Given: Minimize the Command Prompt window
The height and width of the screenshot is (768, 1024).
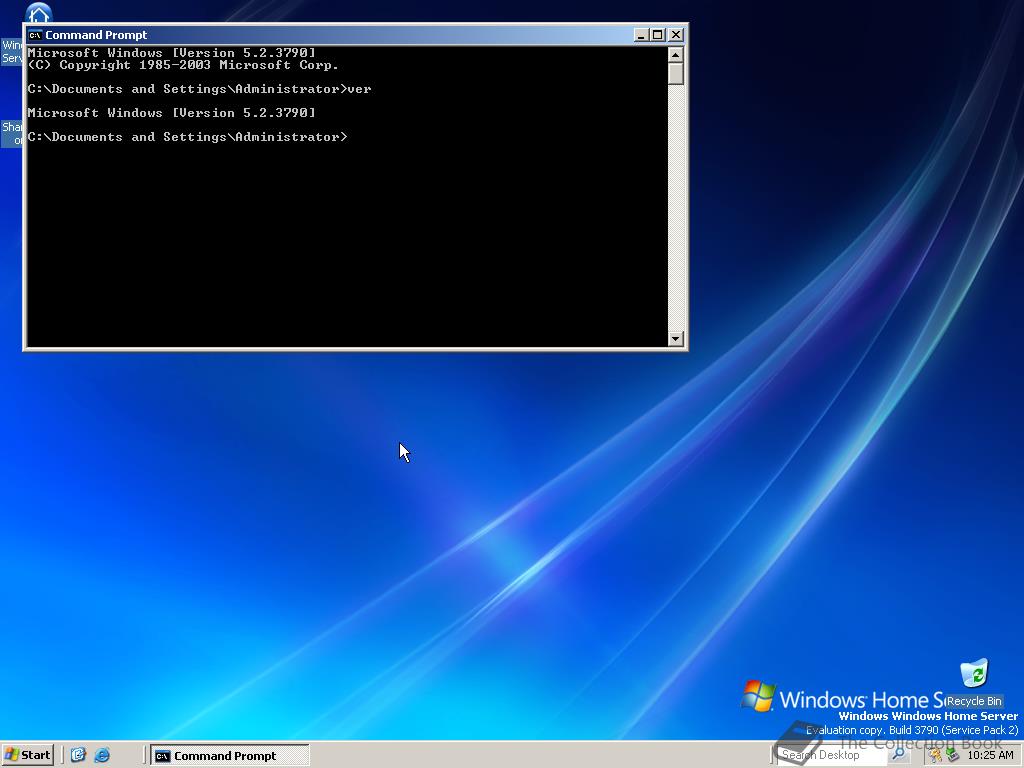Looking at the screenshot, I should click(641, 35).
